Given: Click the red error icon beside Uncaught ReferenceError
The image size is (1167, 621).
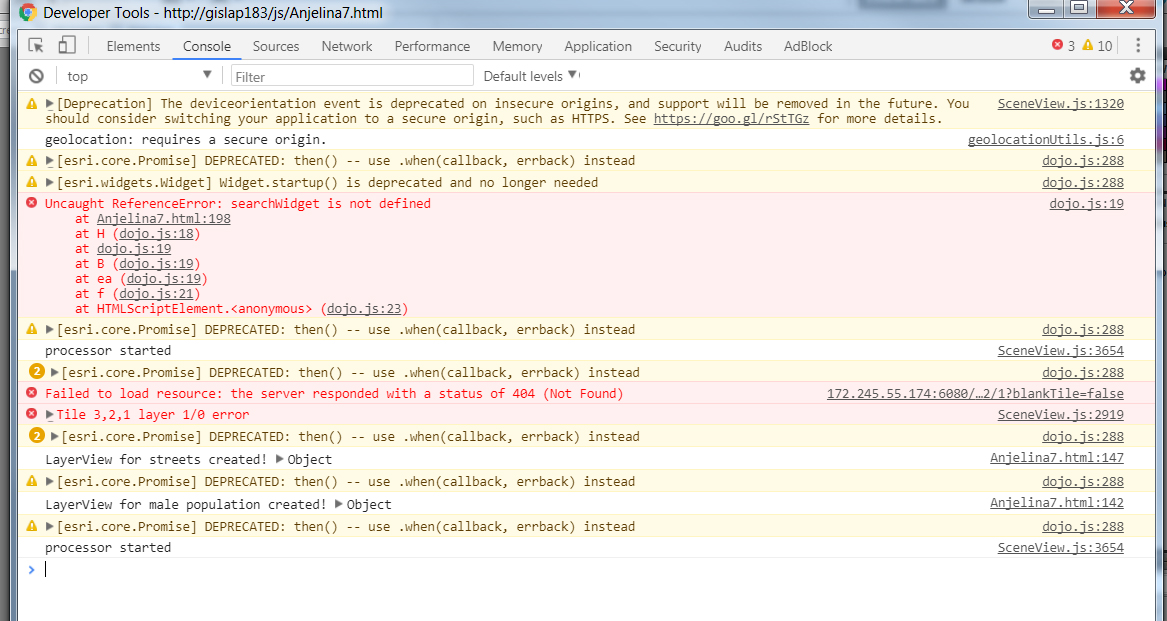Looking at the screenshot, I should coord(32,204).
